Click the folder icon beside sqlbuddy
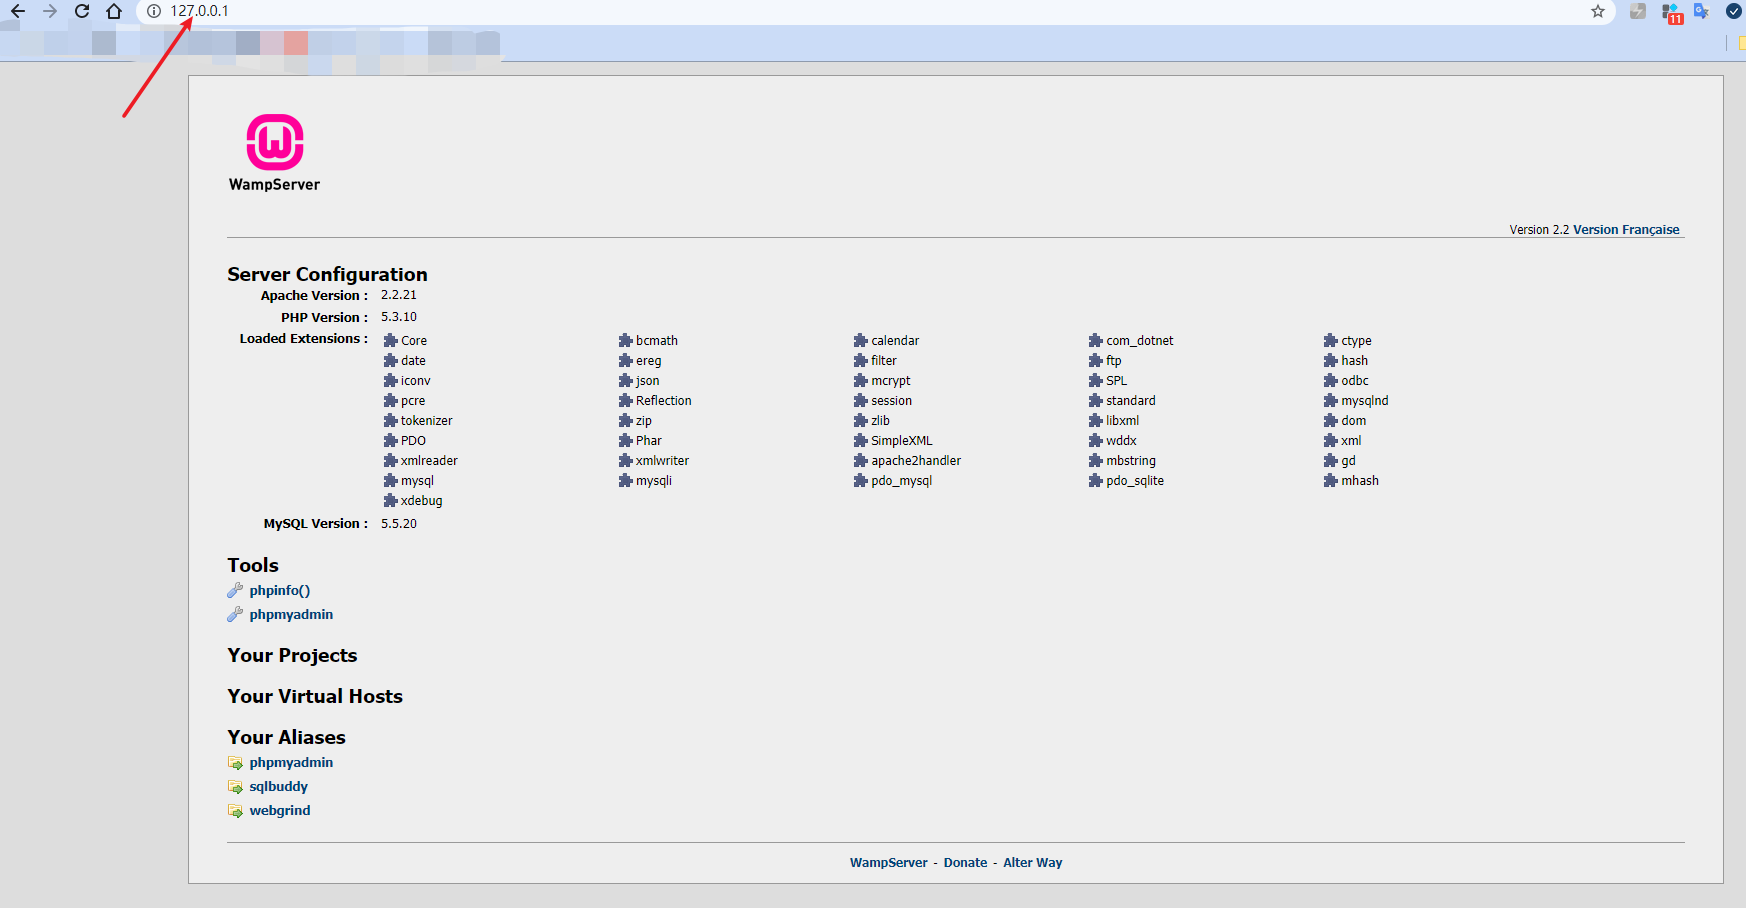The width and height of the screenshot is (1746, 908). point(235,787)
